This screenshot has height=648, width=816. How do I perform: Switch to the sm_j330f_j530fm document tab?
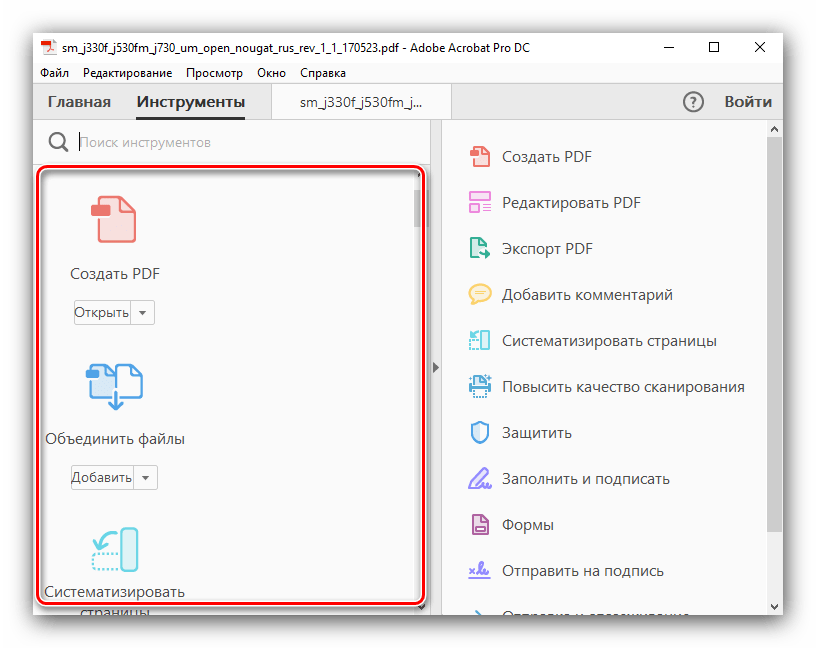pyautogui.click(x=361, y=102)
